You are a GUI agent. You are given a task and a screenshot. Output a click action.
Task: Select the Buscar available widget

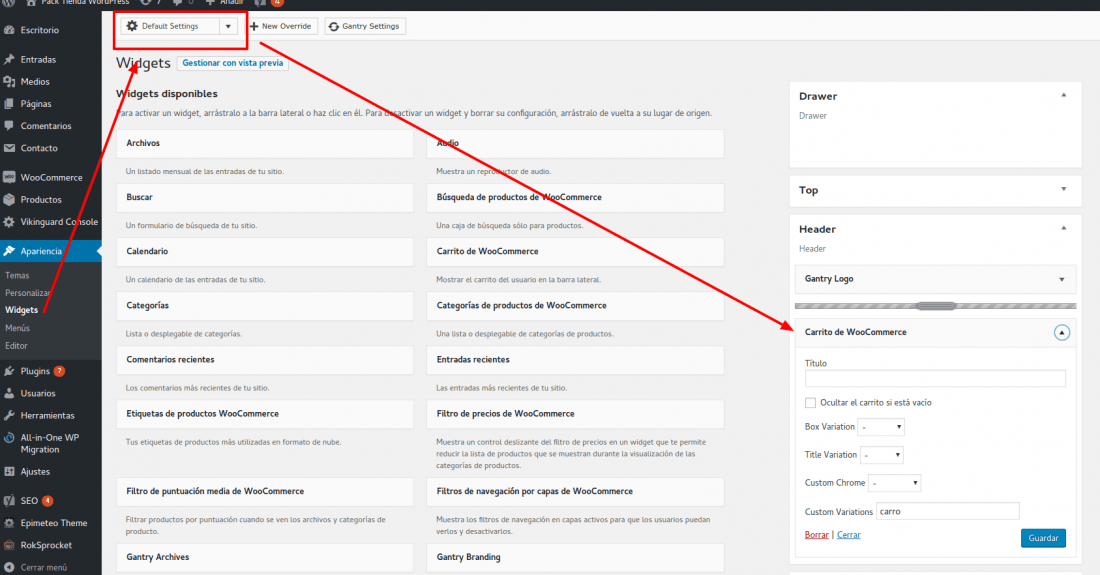point(264,197)
